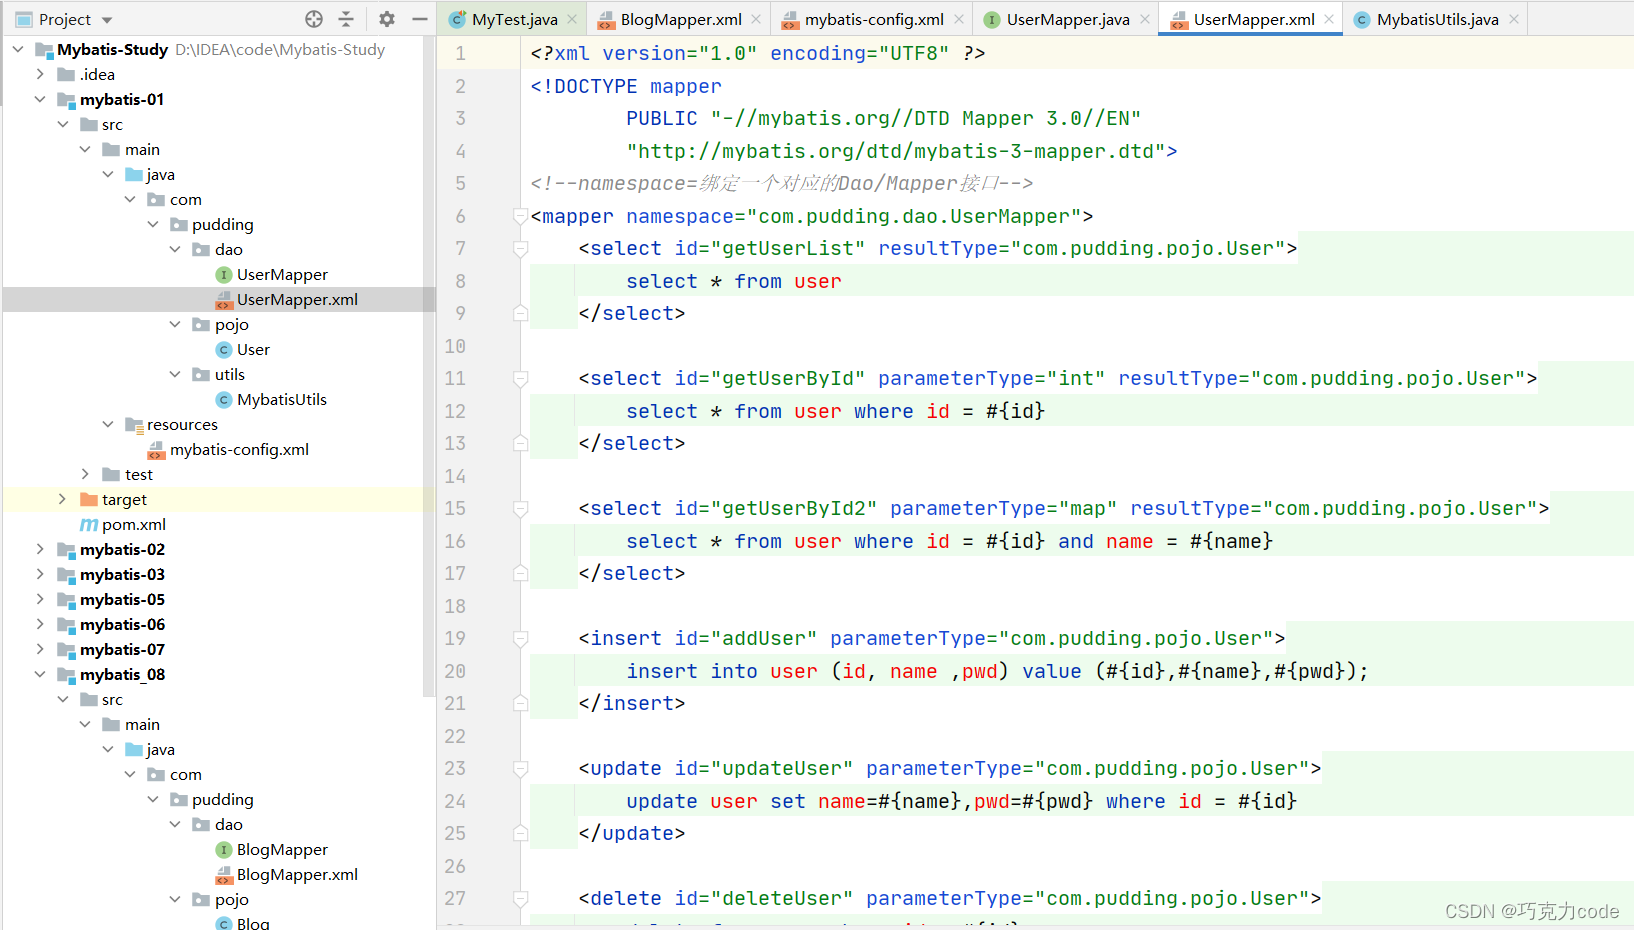Viewport: 1634px width, 930px height.
Task: Click the namespace value com.pudding.dao.UserMapper
Action: click(914, 216)
